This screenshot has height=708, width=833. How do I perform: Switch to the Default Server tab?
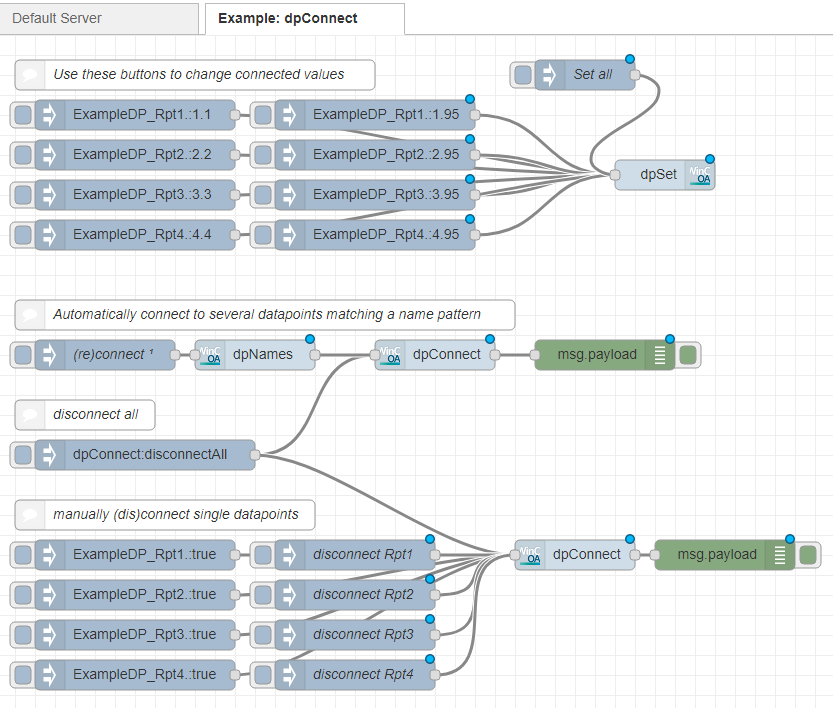pos(57,18)
